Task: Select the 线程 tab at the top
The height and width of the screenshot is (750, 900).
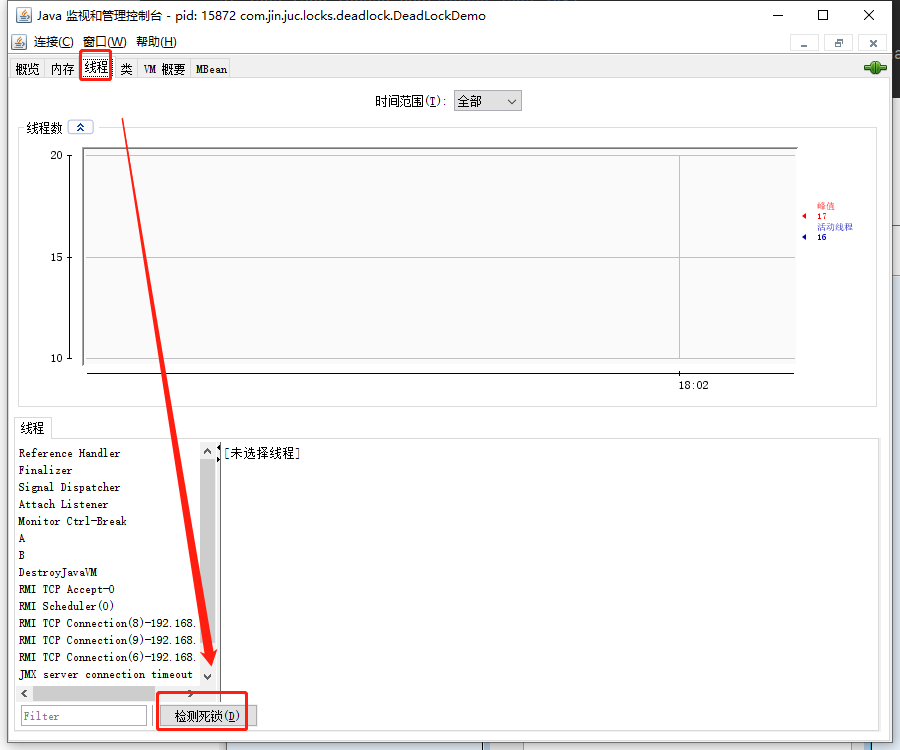Action: pos(96,68)
